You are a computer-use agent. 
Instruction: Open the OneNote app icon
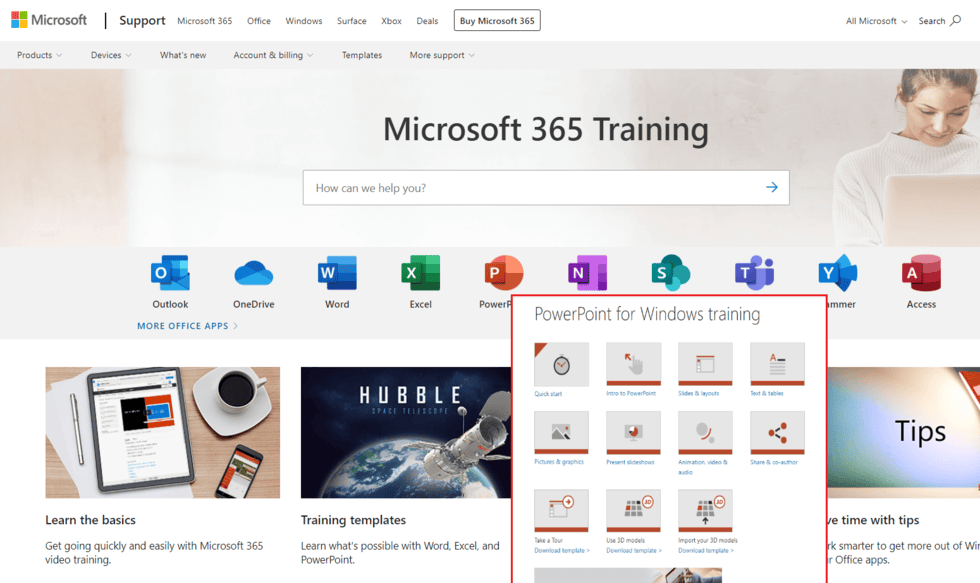pos(588,273)
